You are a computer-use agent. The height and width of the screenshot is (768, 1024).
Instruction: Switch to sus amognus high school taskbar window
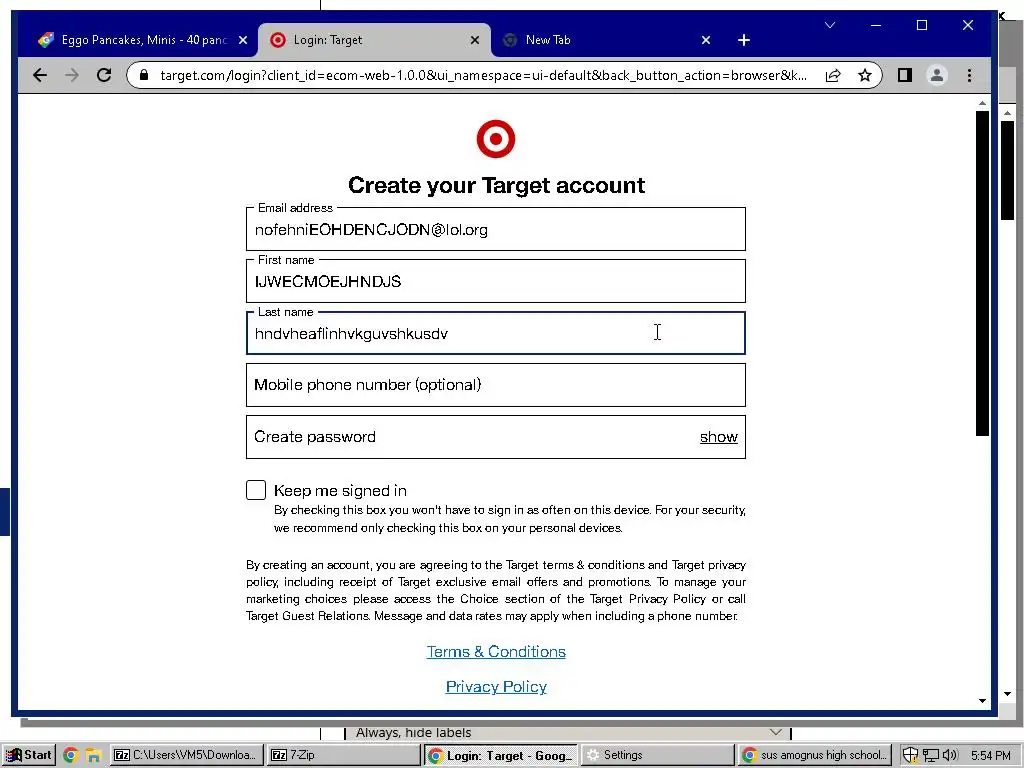pos(815,755)
